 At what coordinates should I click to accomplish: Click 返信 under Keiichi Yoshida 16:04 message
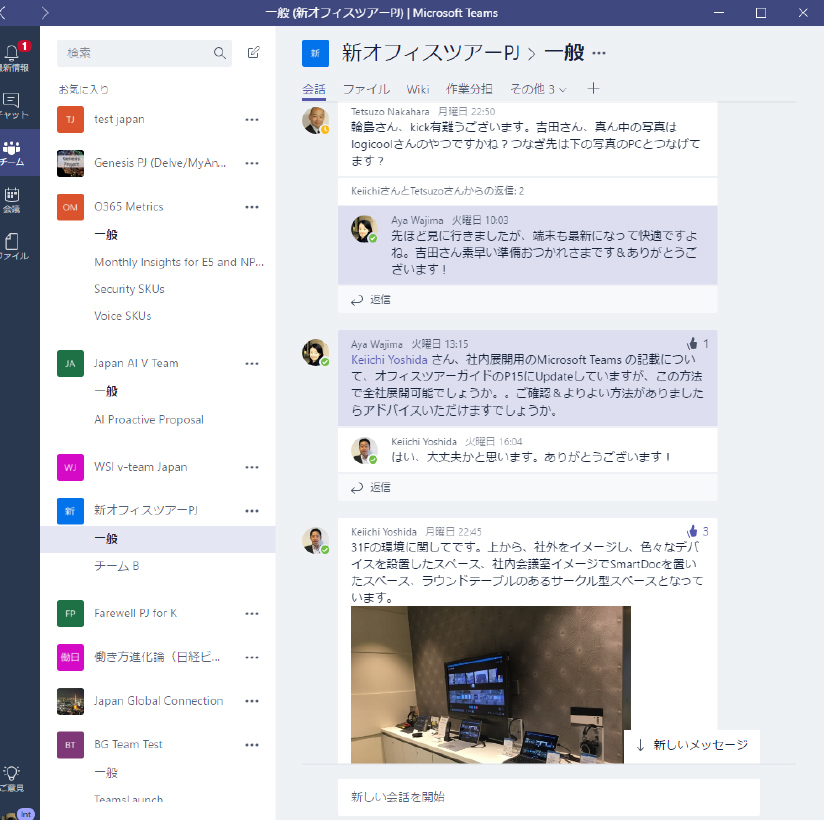[x=371, y=487]
